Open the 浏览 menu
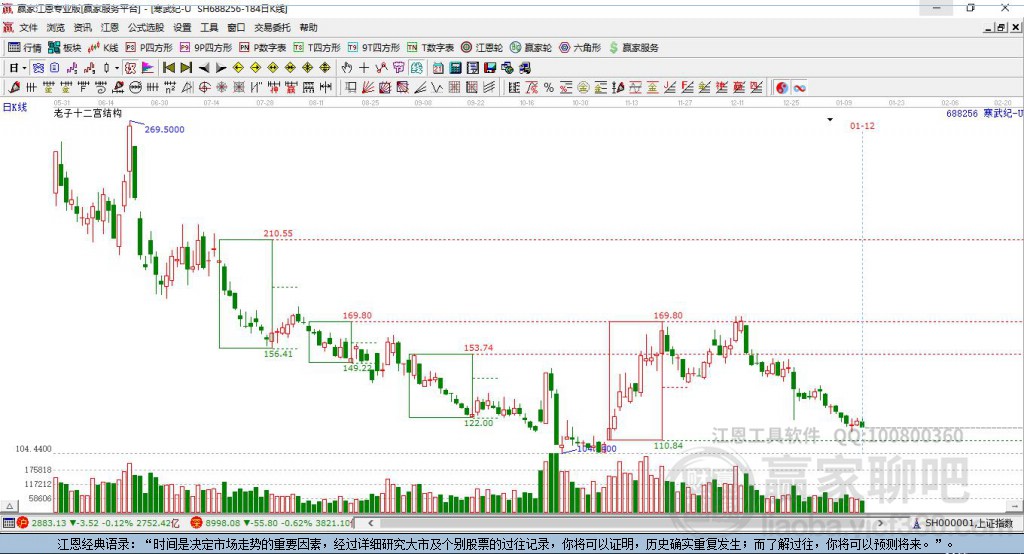The image size is (1024, 554). [x=56, y=27]
